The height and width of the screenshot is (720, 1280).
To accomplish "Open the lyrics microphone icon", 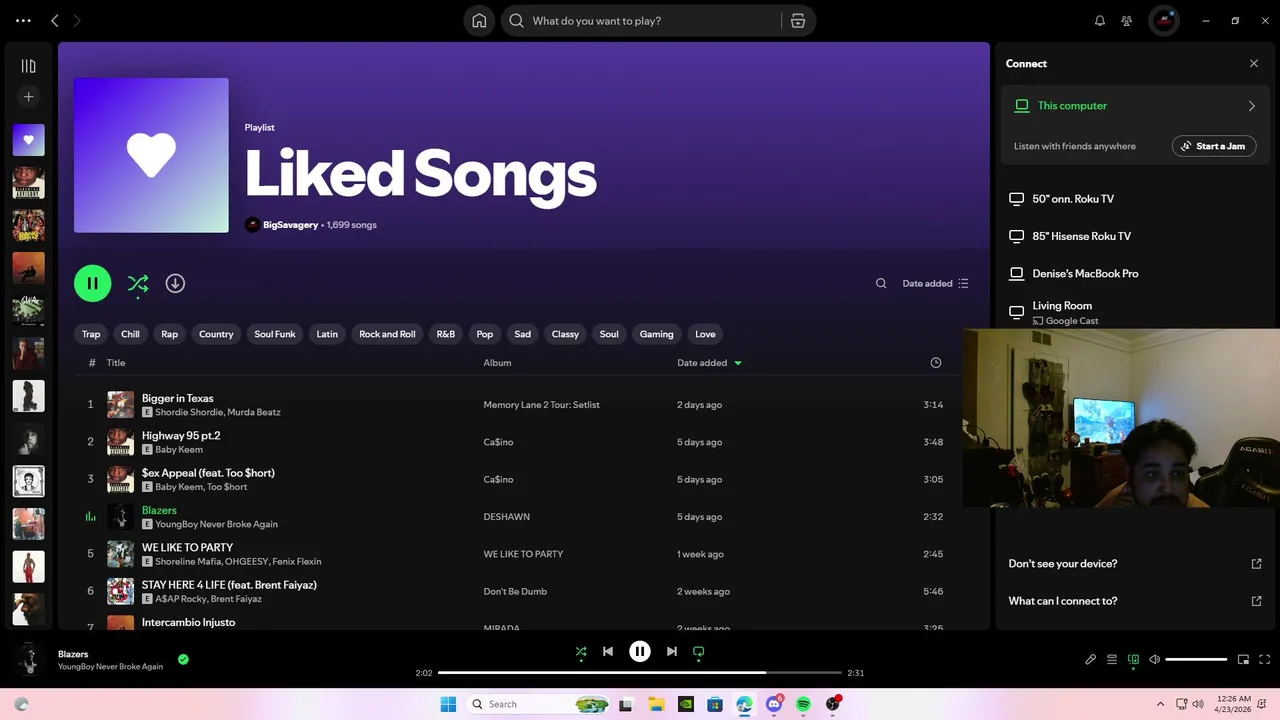I will pyautogui.click(x=1091, y=660).
